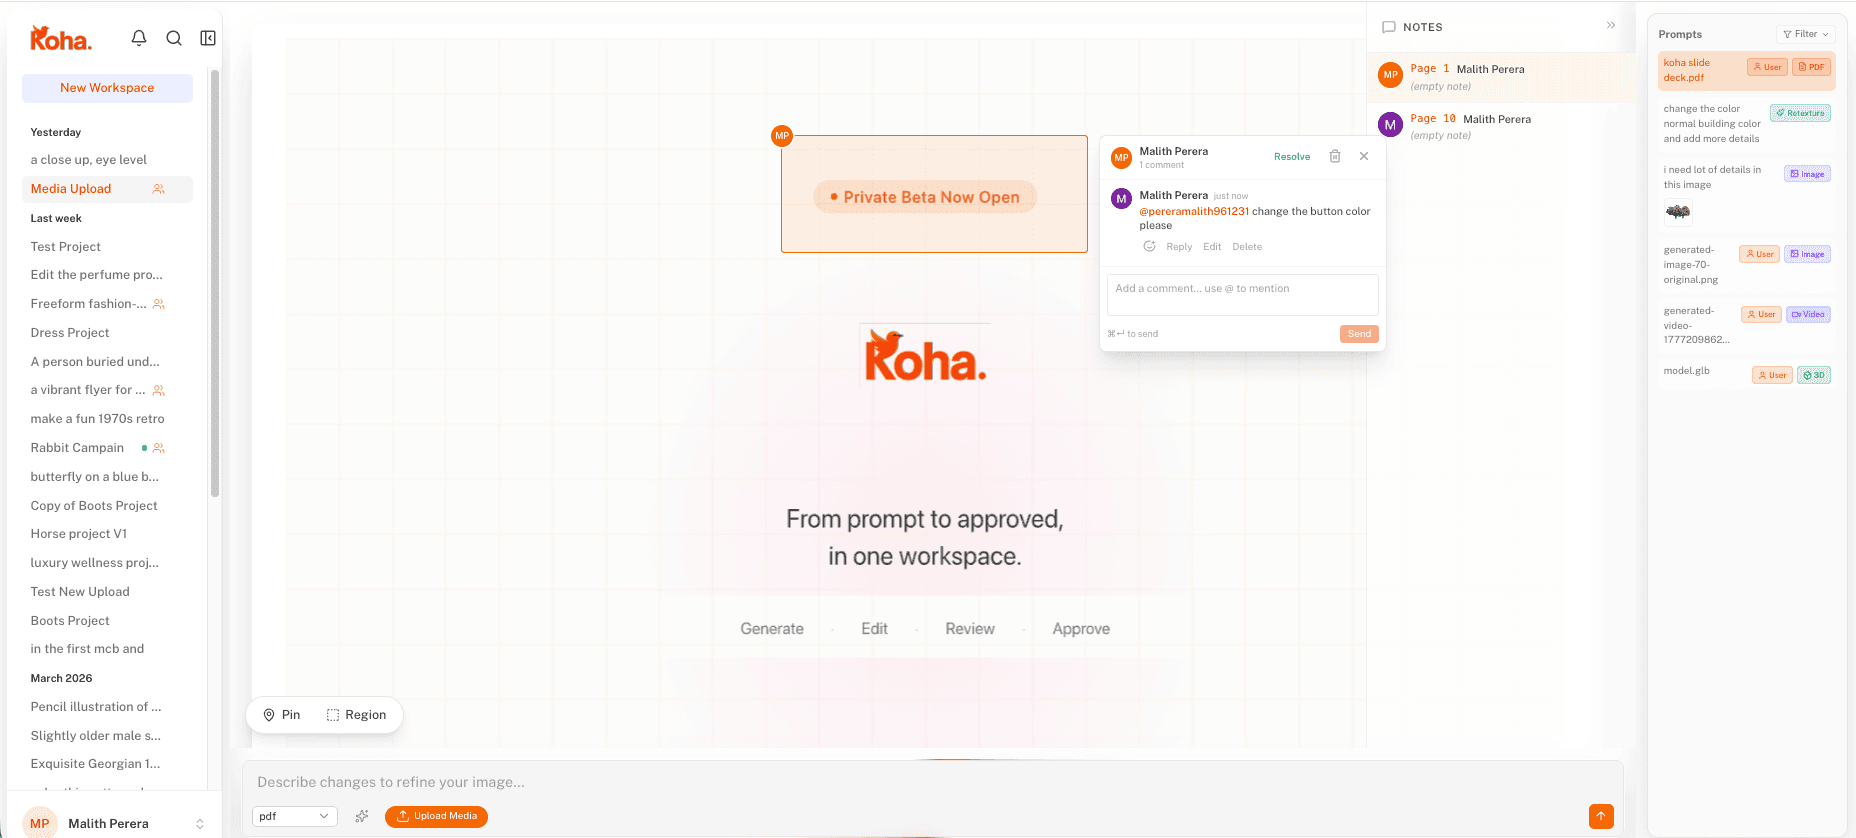Click the highlighted Private Beta comment region

coord(934,194)
